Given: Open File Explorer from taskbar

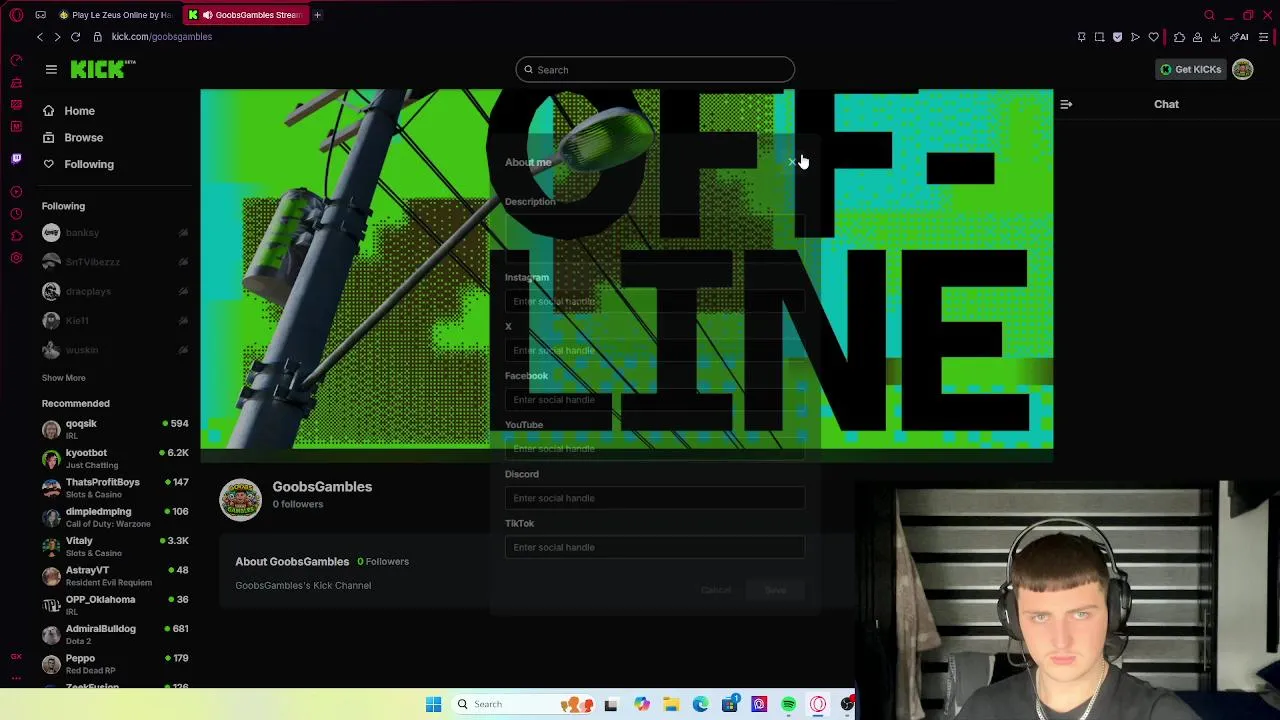Looking at the screenshot, I should tap(671, 704).
